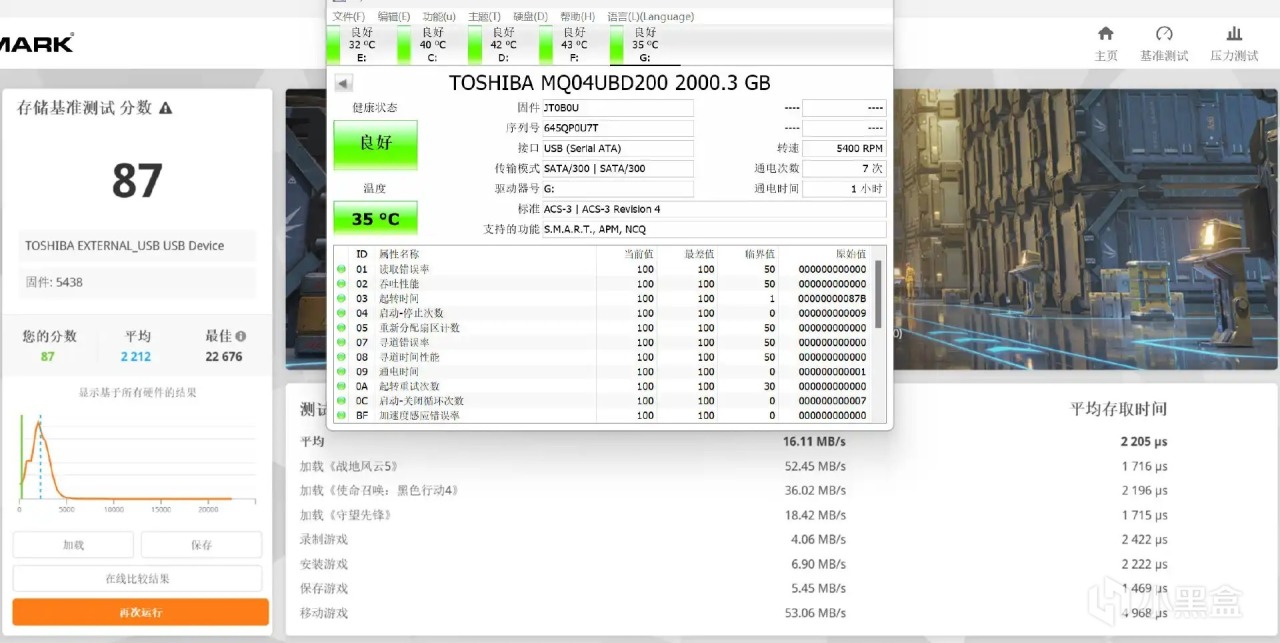The width and height of the screenshot is (1280, 643).
Task: Click the 保存 button in 3DMark
Action: coord(201,545)
